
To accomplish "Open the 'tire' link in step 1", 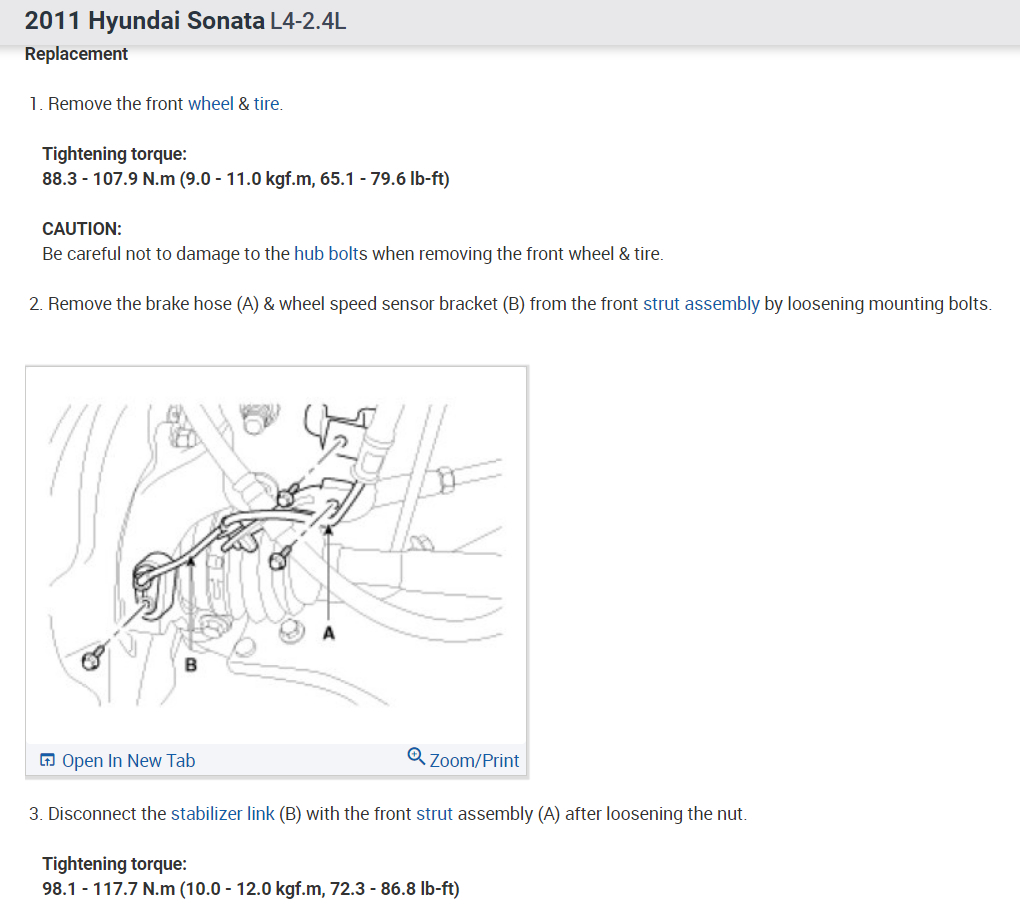I will (266, 104).
